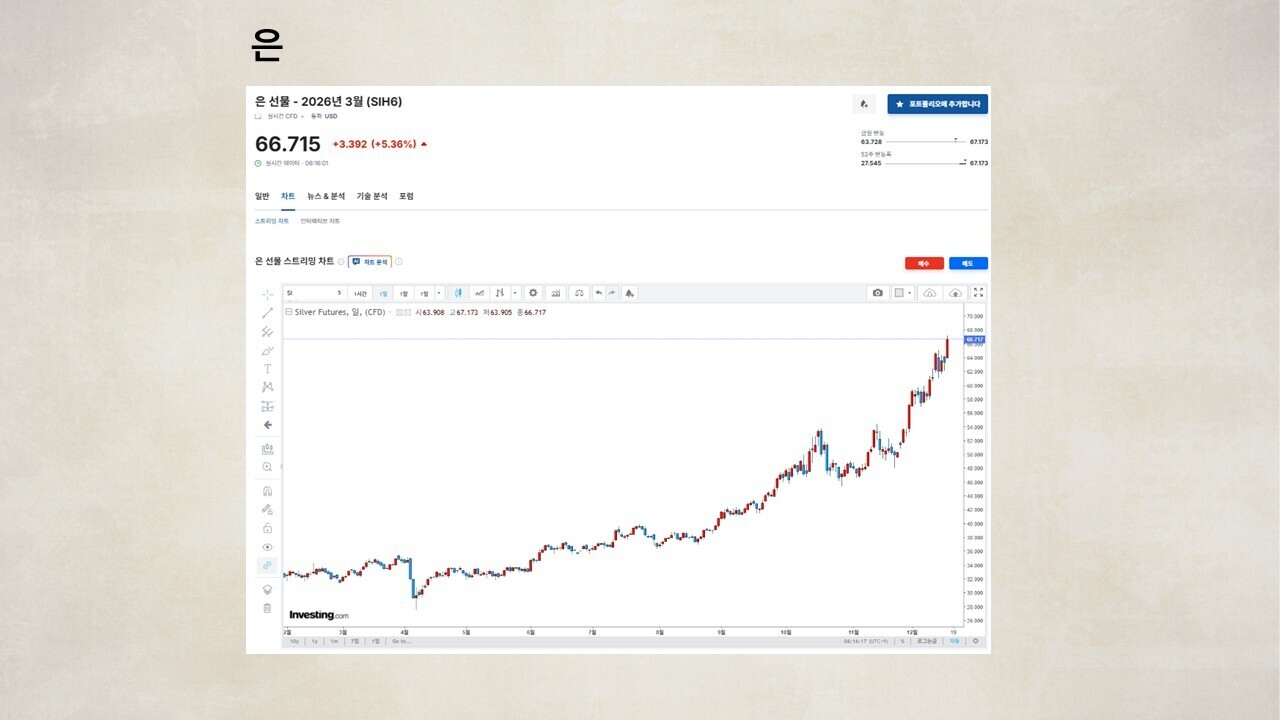The image size is (1280, 720).
Task: Toggle lock all drawings icon
Action: [x=267, y=528]
